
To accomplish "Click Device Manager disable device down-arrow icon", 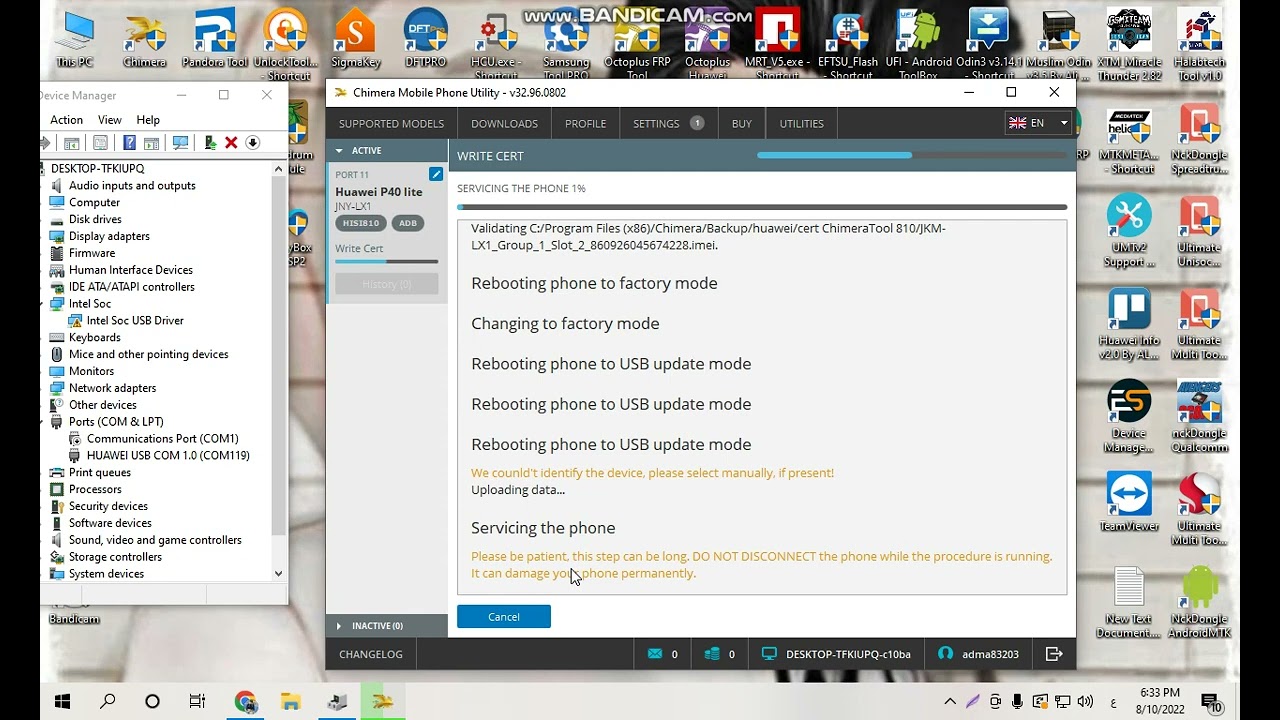I will click(x=253, y=143).
